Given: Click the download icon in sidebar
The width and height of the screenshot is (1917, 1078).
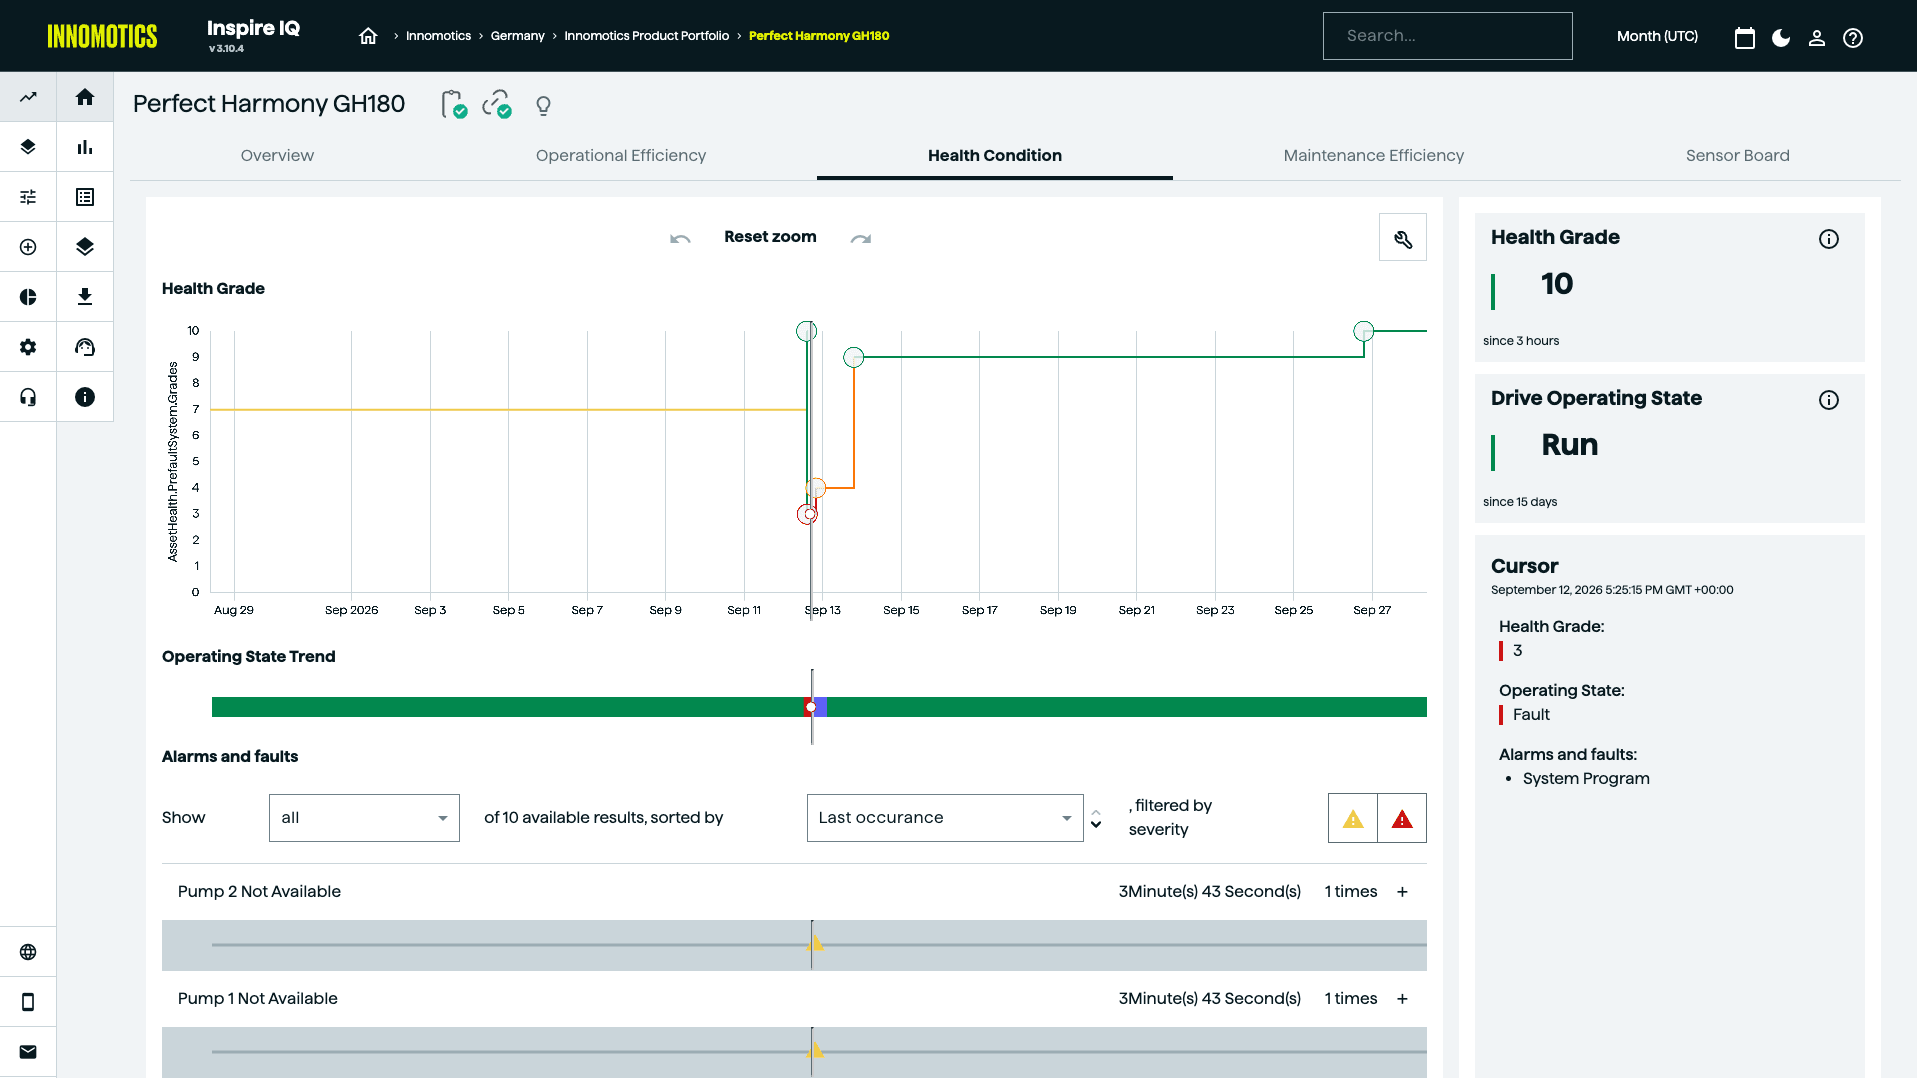Looking at the screenshot, I should [85, 297].
